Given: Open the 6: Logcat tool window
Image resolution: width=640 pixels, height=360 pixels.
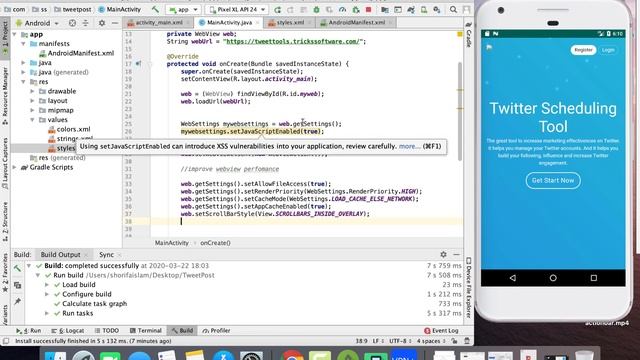Looking at the screenshot, I should [68, 331].
